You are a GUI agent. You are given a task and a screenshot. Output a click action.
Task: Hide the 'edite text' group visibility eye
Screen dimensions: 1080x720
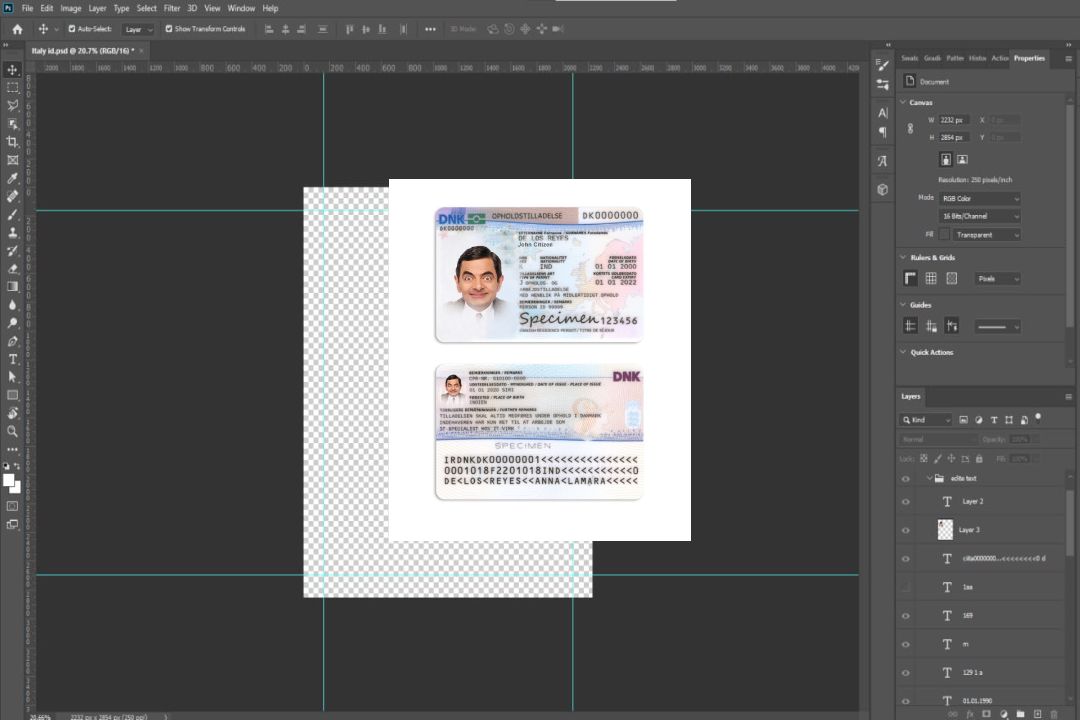point(906,479)
